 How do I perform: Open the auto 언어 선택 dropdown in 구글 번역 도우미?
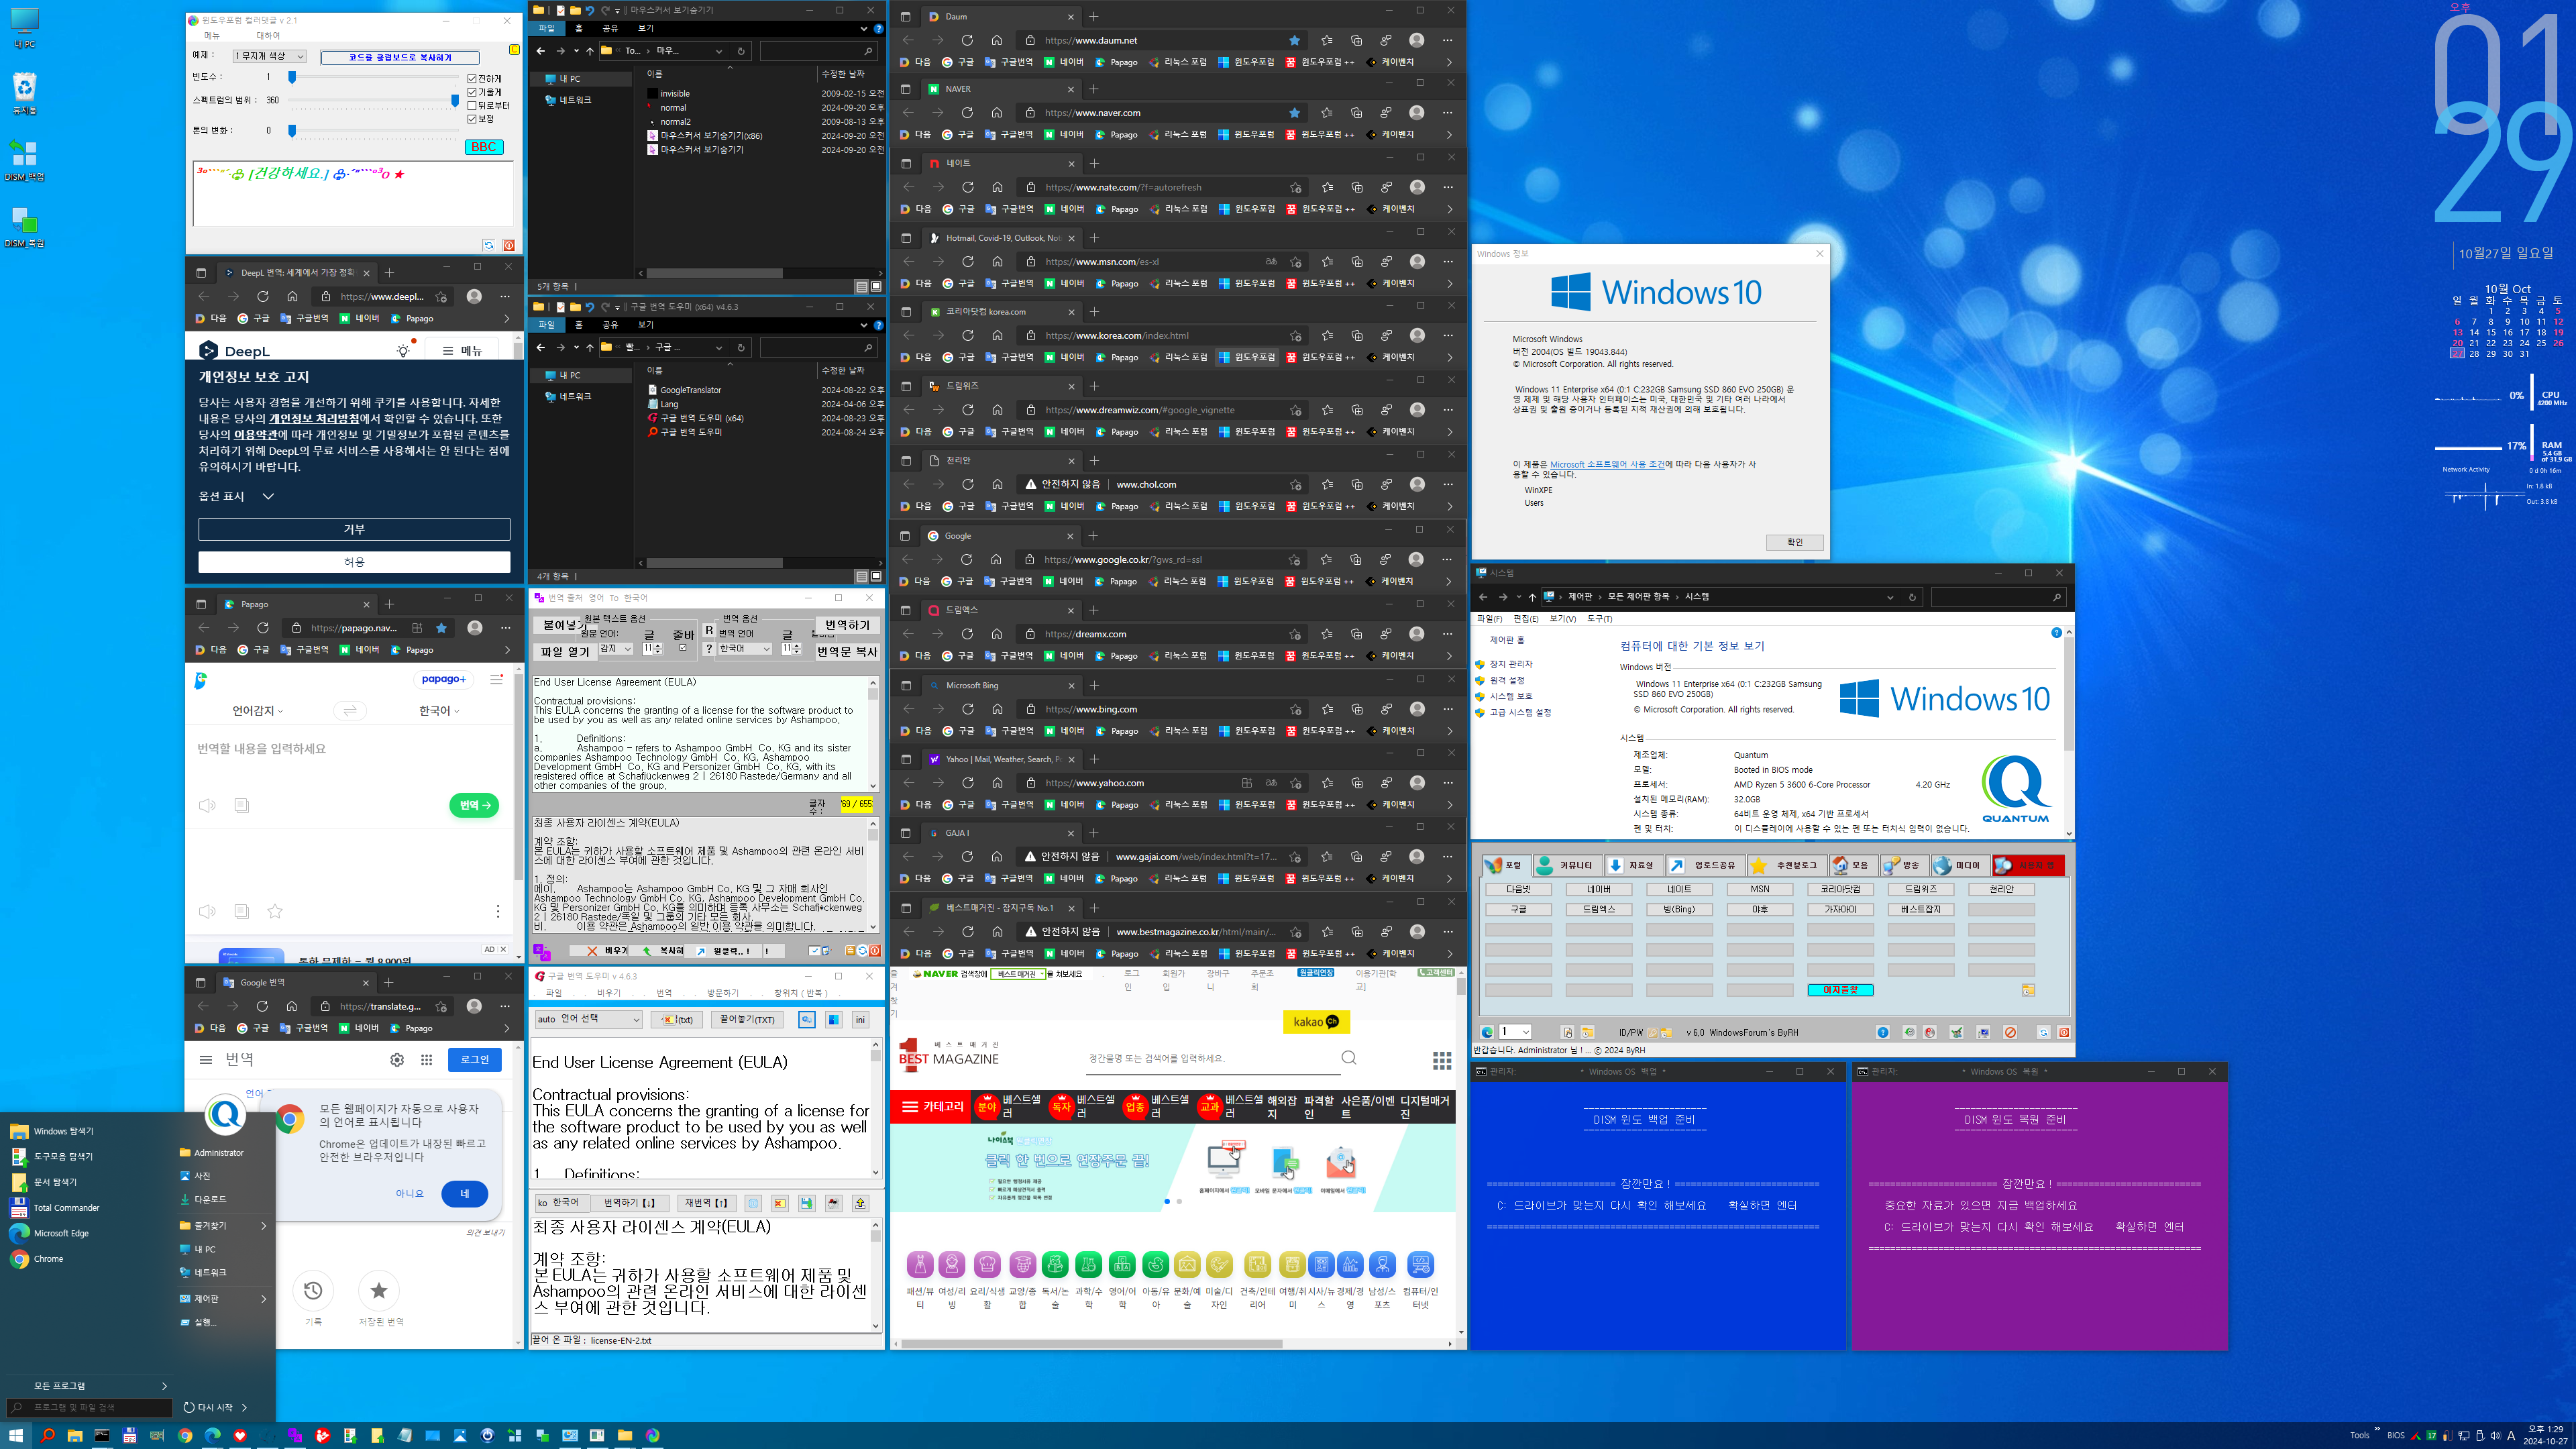pos(588,1019)
